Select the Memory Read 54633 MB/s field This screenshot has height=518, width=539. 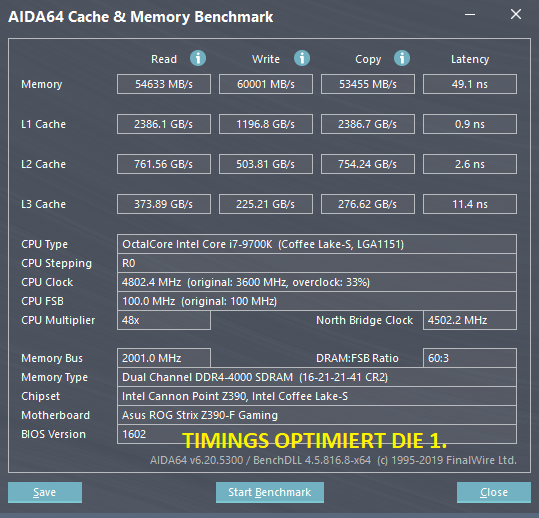point(164,84)
